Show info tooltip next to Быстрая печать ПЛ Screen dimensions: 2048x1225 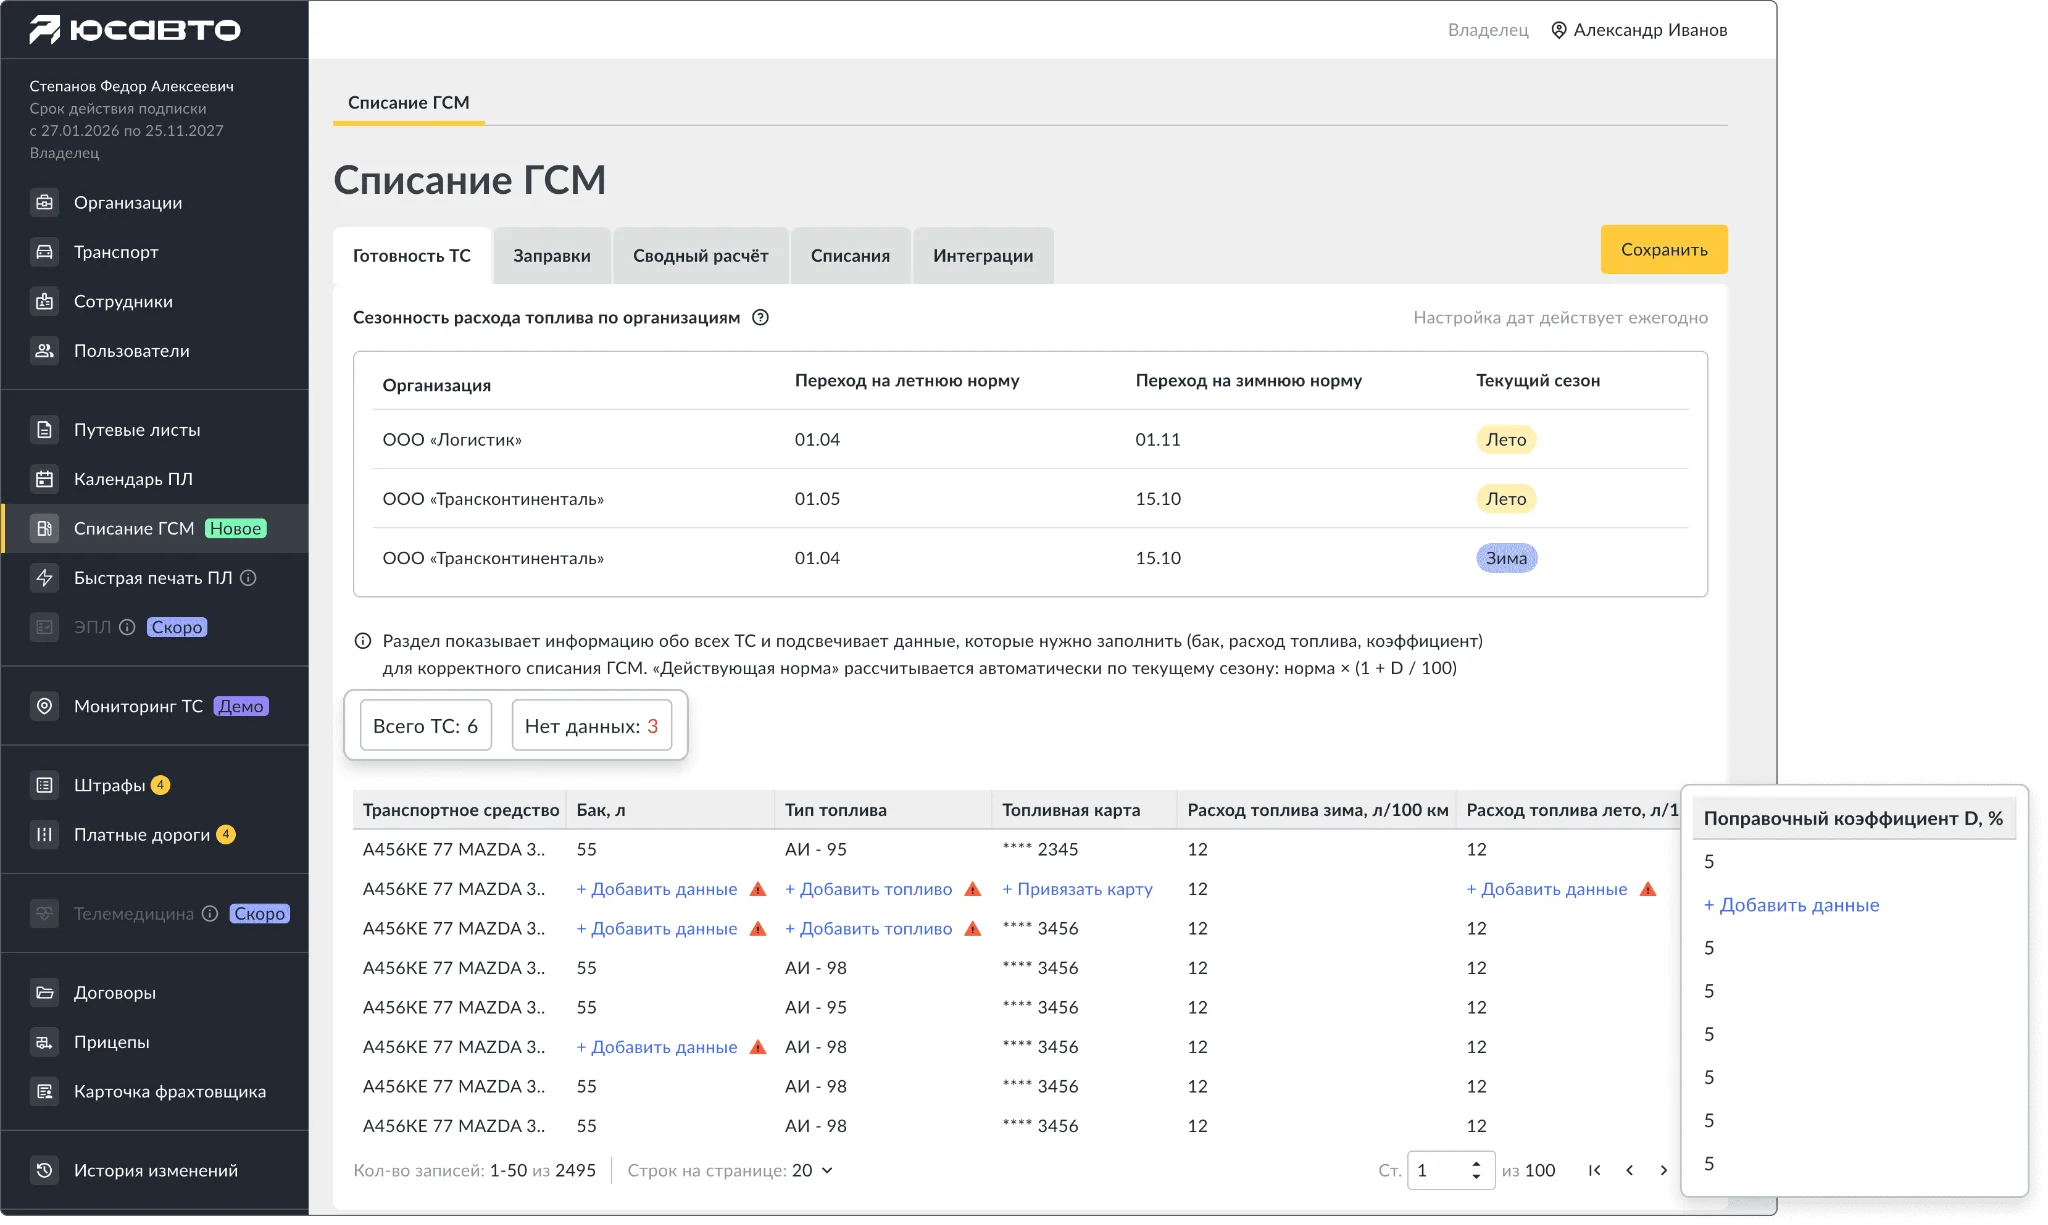click(249, 578)
